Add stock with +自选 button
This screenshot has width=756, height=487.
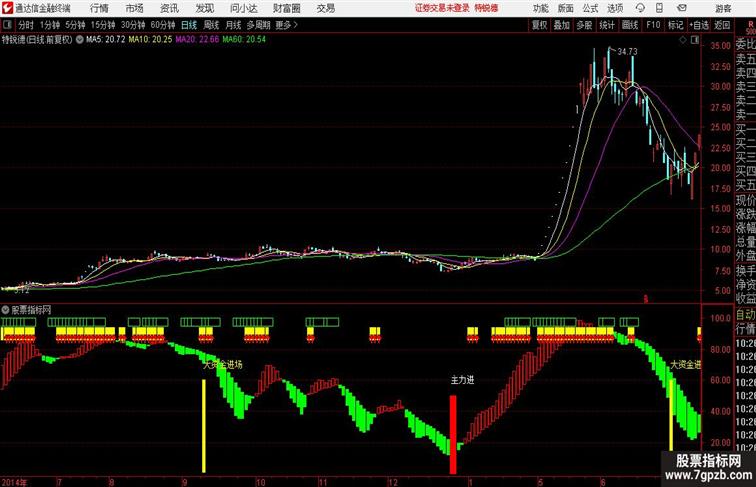pyautogui.click(x=699, y=25)
